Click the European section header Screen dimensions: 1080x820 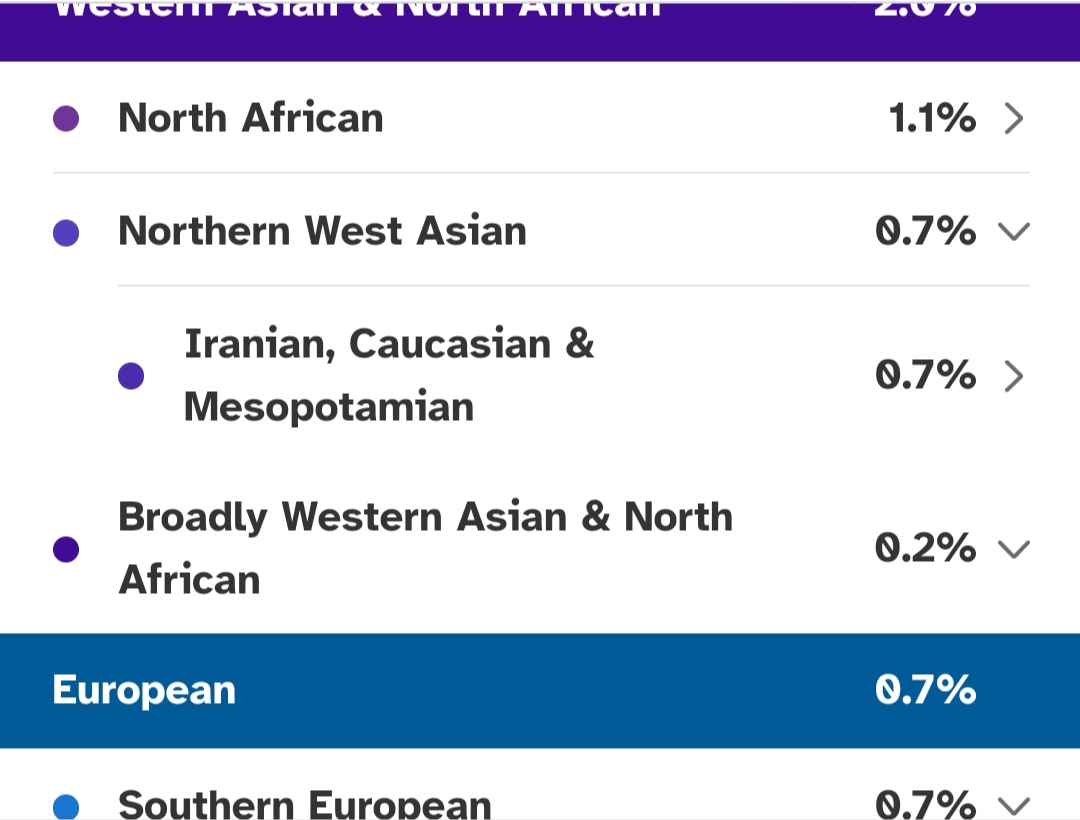(x=540, y=691)
